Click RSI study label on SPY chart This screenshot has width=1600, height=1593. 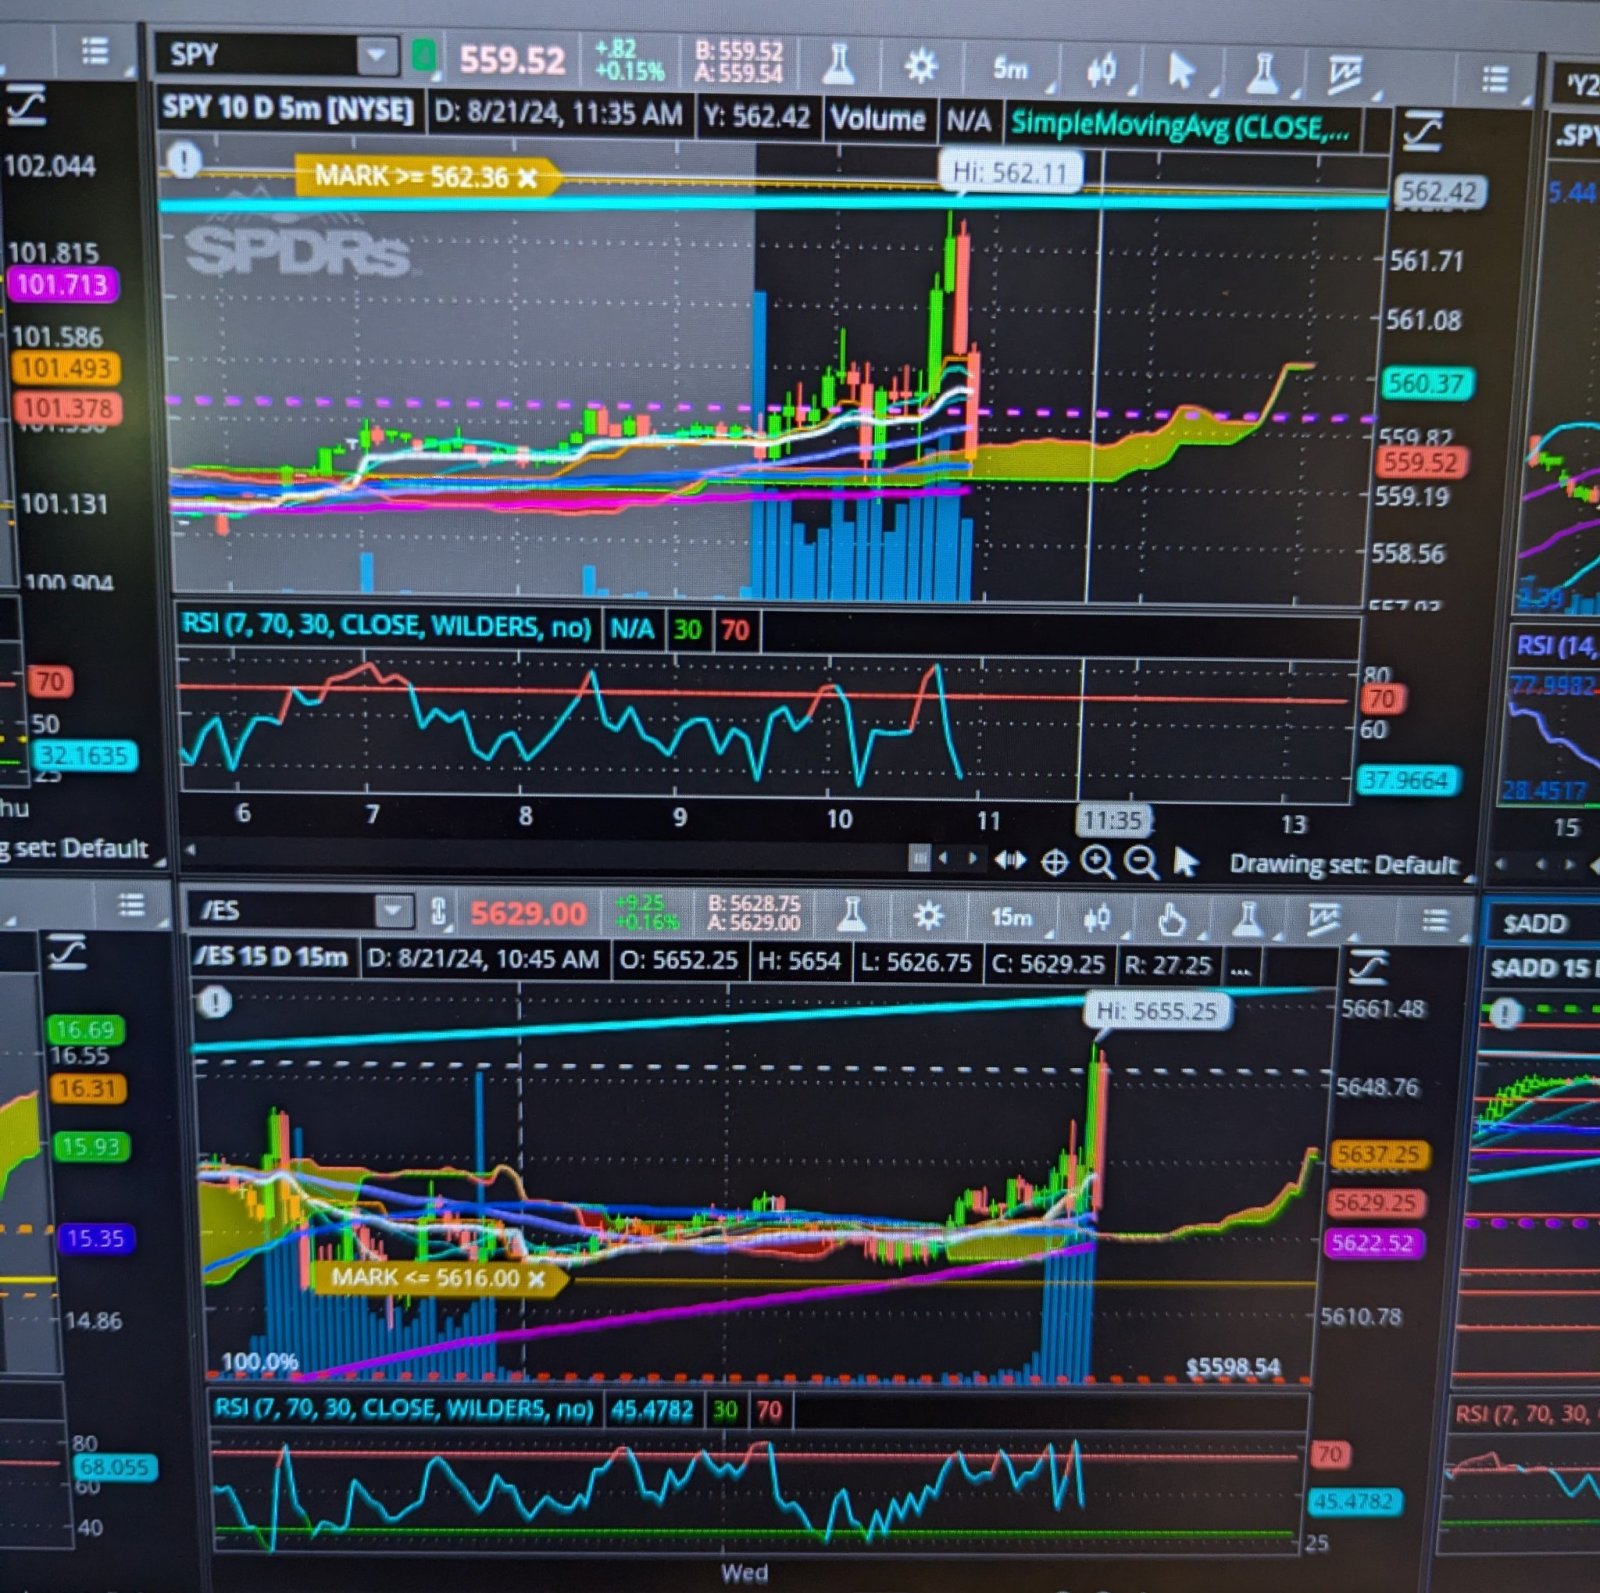click(x=386, y=626)
